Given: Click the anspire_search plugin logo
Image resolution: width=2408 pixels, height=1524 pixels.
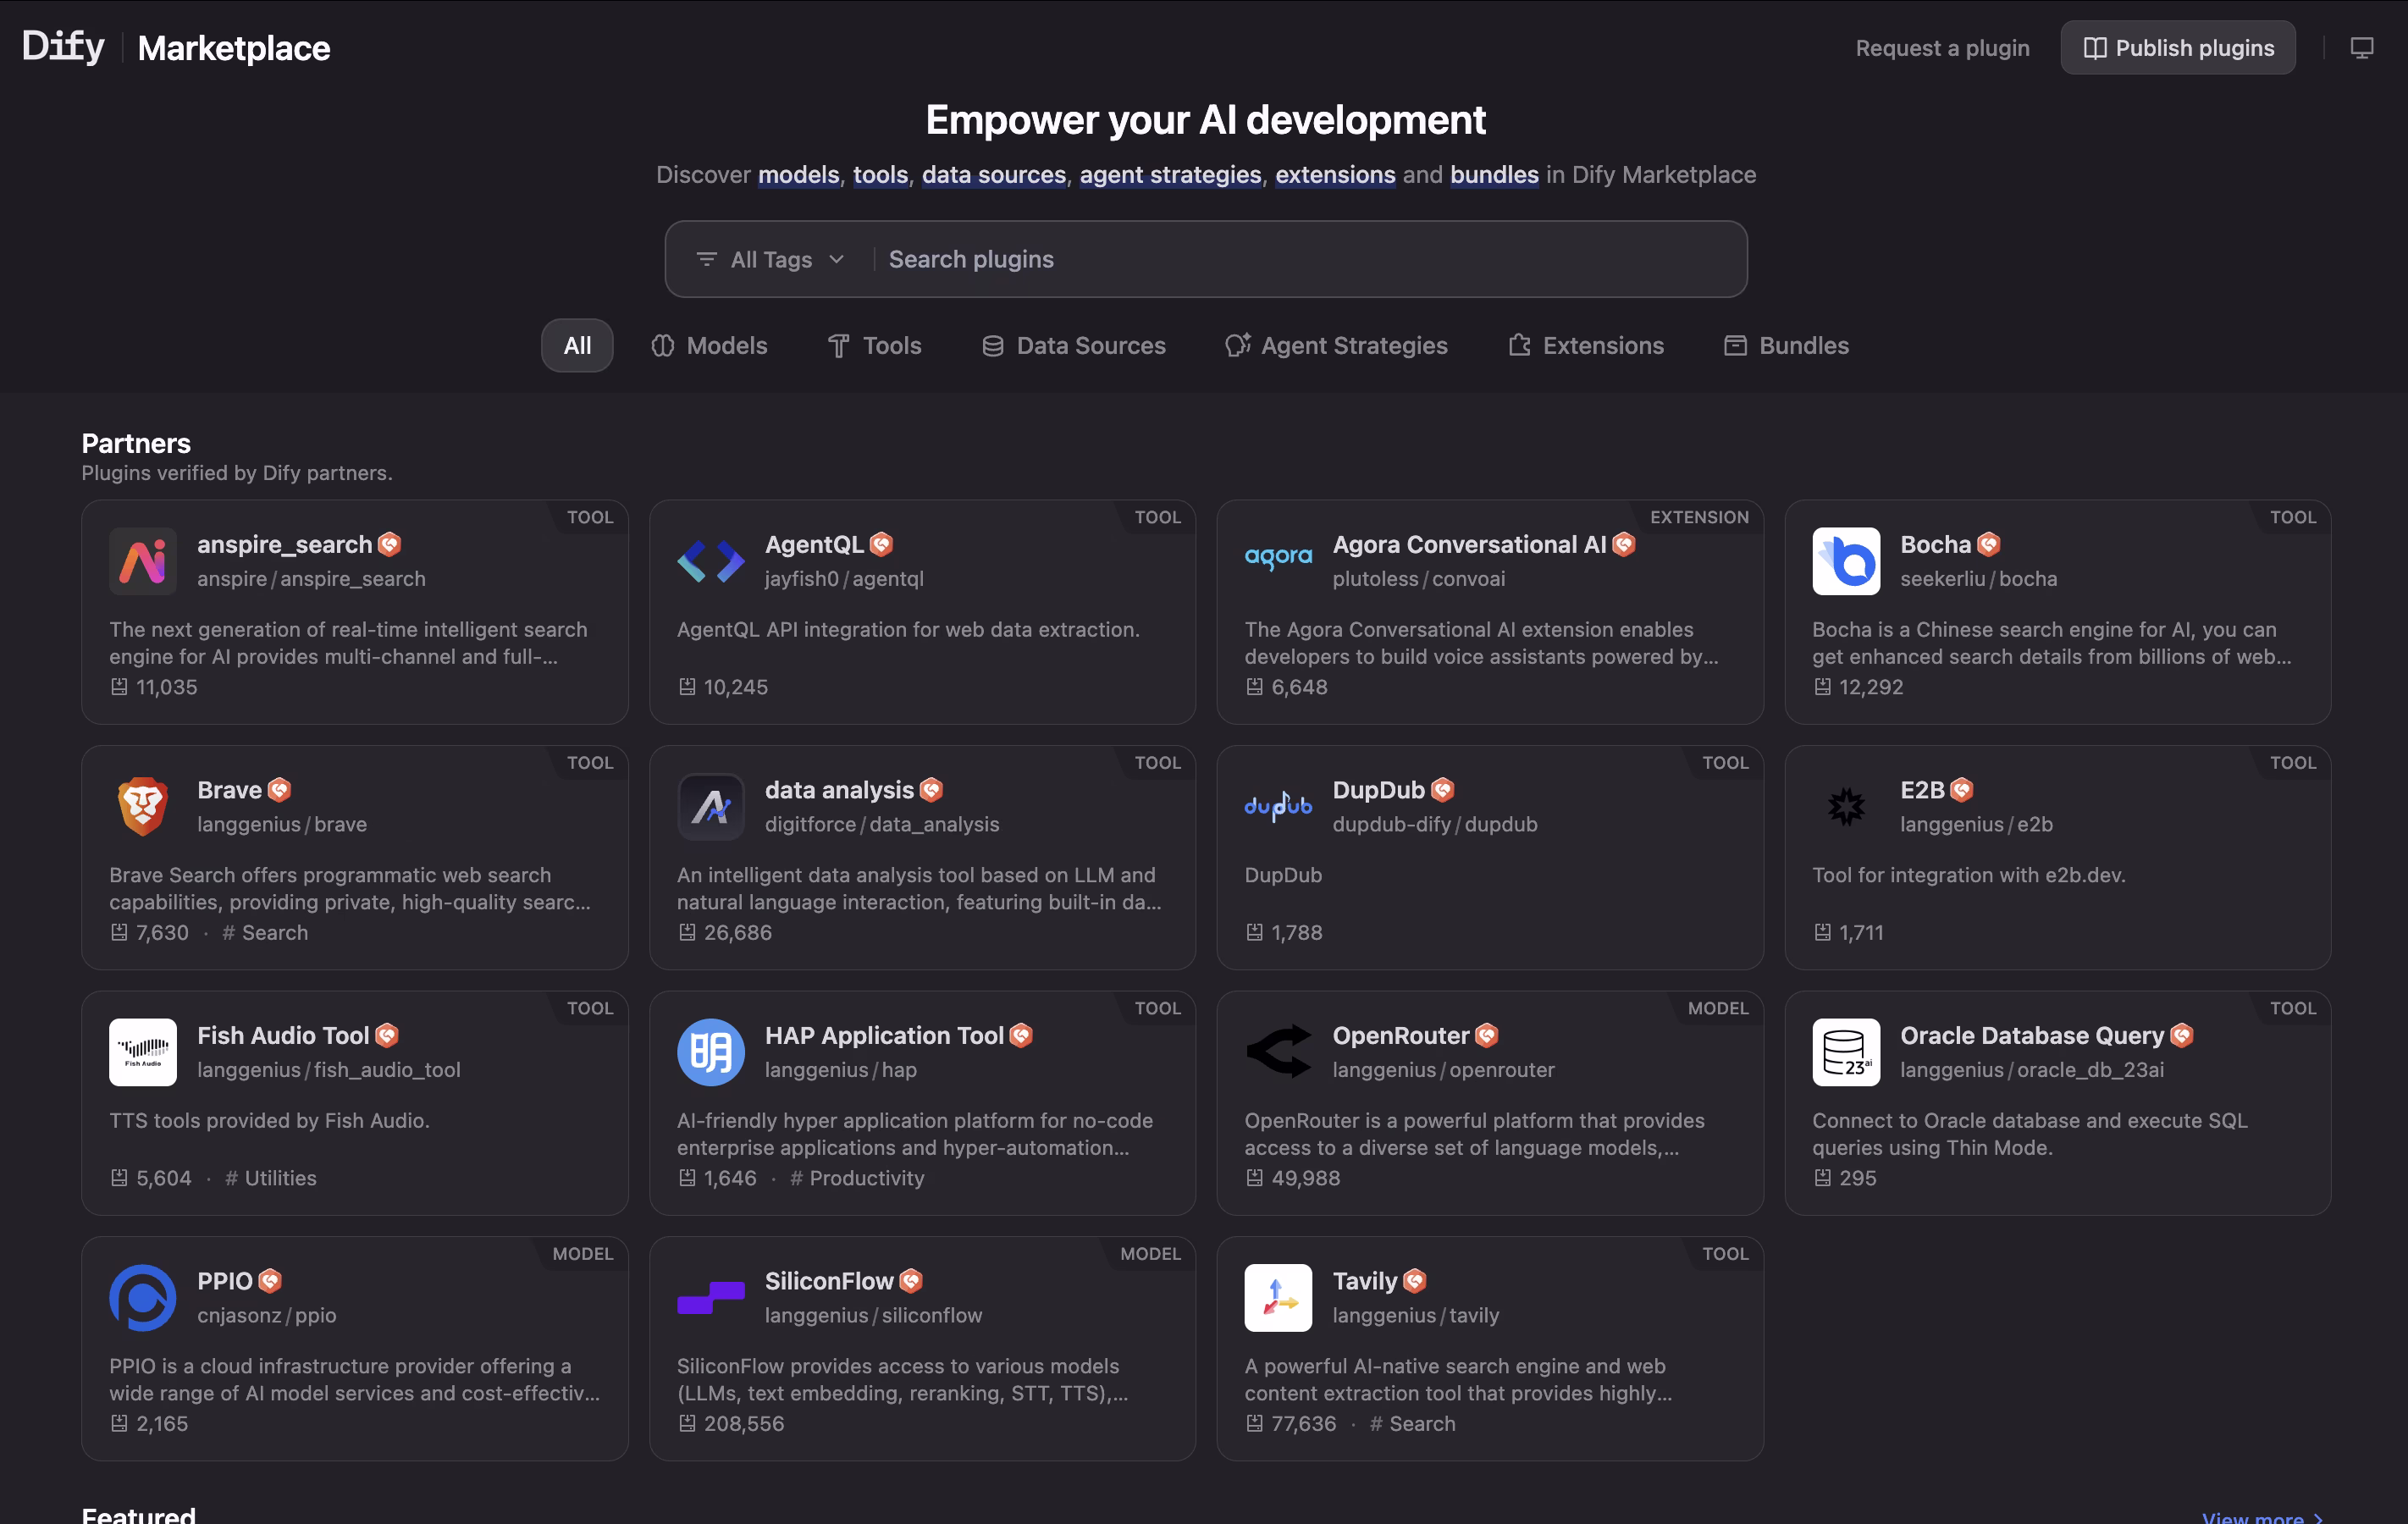Looking at the screenshot, I should (143, 561).
